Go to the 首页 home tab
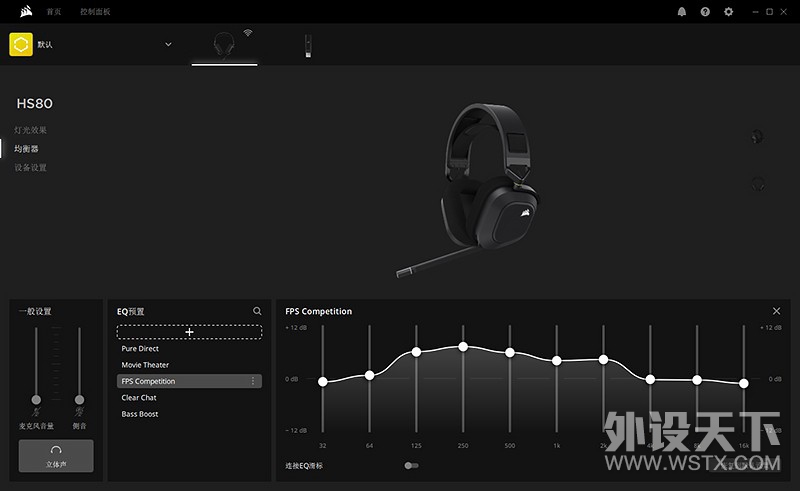Screen dimensions: 800x491 [x=54, y=12]
